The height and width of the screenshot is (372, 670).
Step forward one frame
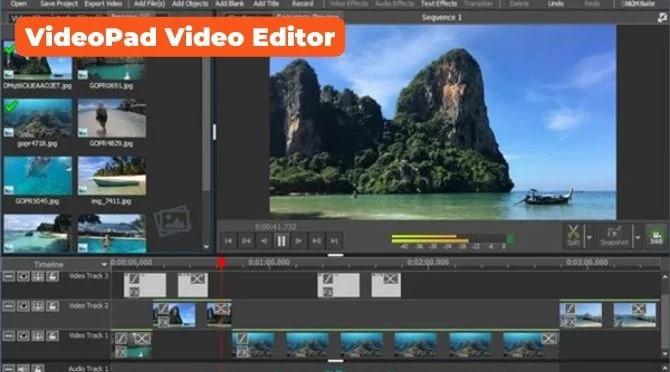tap(299, 241)
